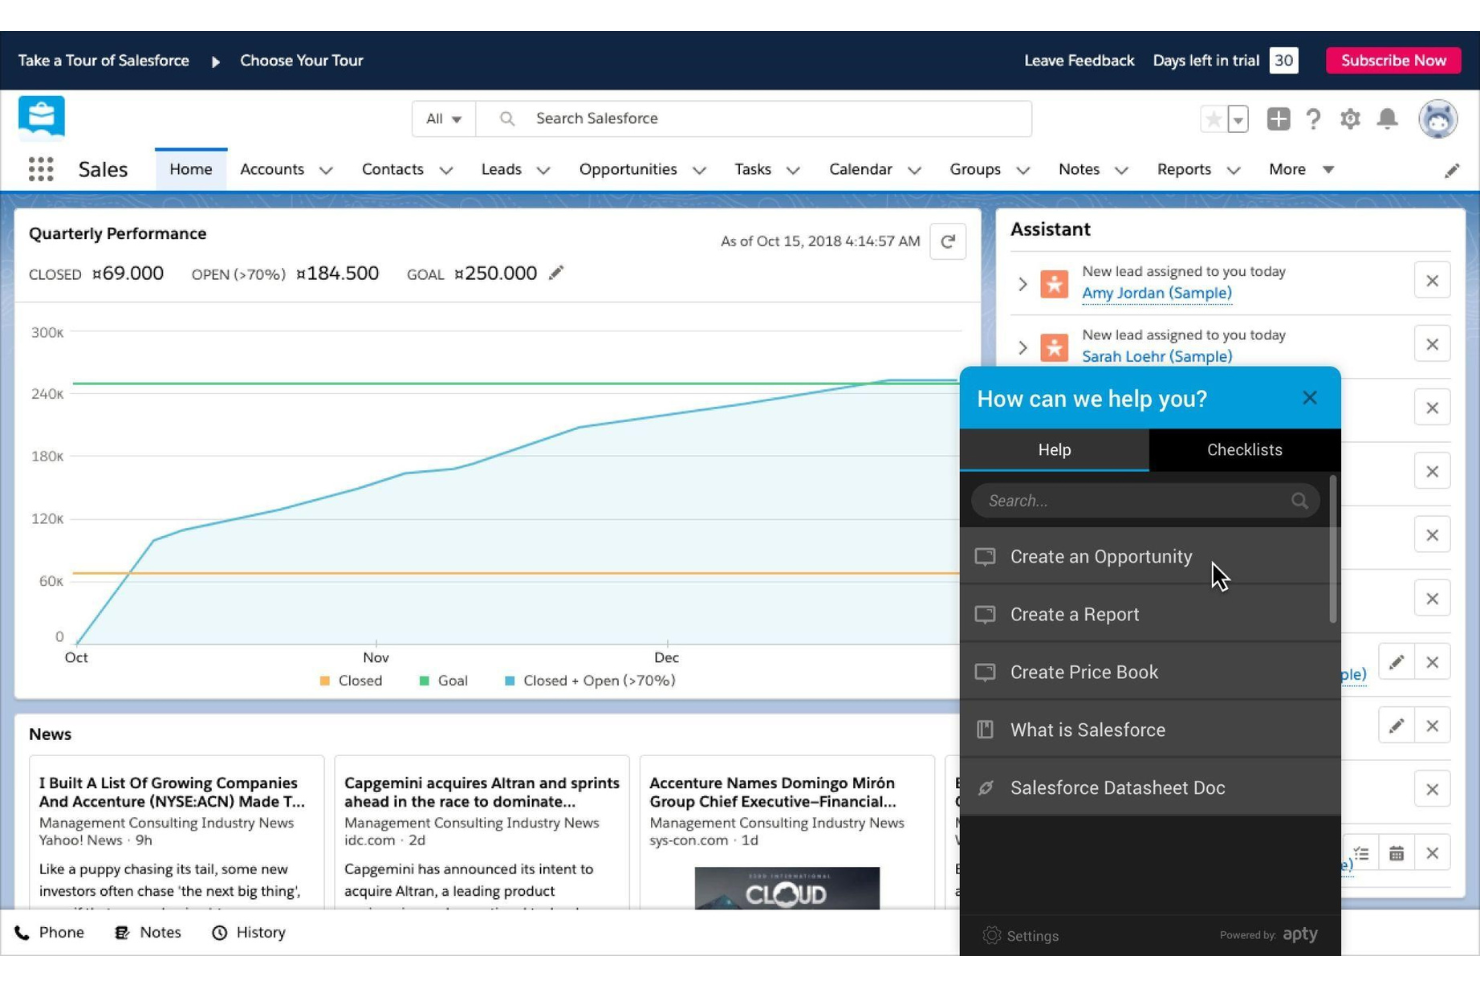Expand the Sarah Loehr assistant item

coord(1022,347)
